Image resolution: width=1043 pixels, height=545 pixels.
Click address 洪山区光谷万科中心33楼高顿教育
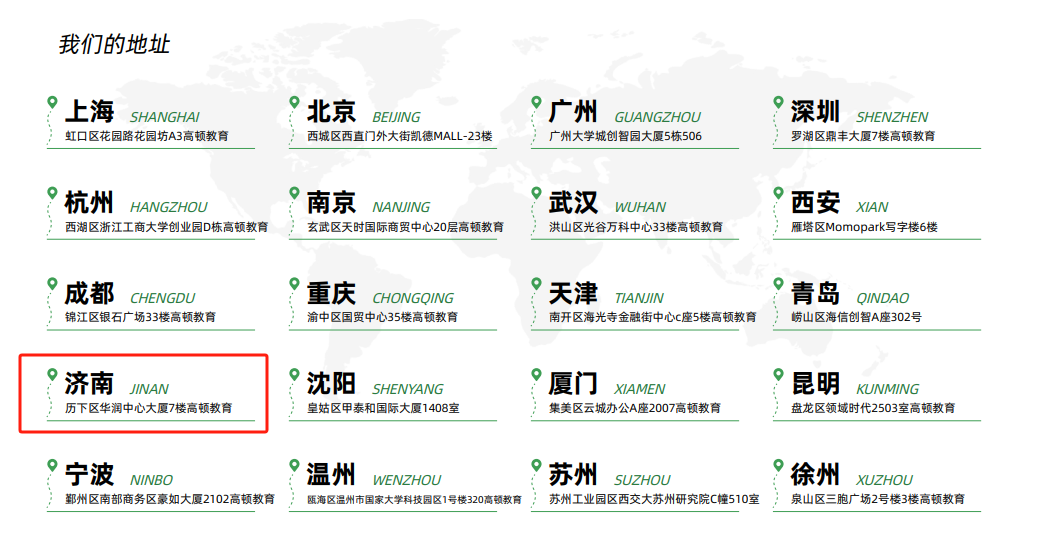tap(636, 227)
